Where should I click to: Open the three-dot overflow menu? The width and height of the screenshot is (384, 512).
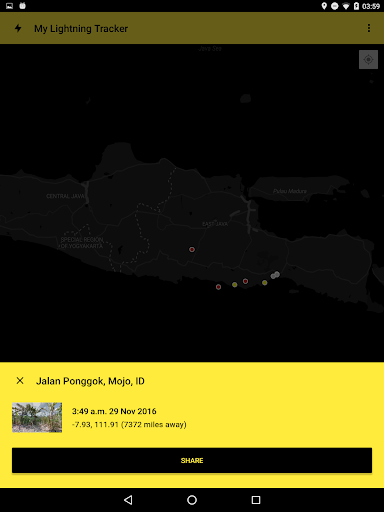pyautogui.click(x=369, y=28)
